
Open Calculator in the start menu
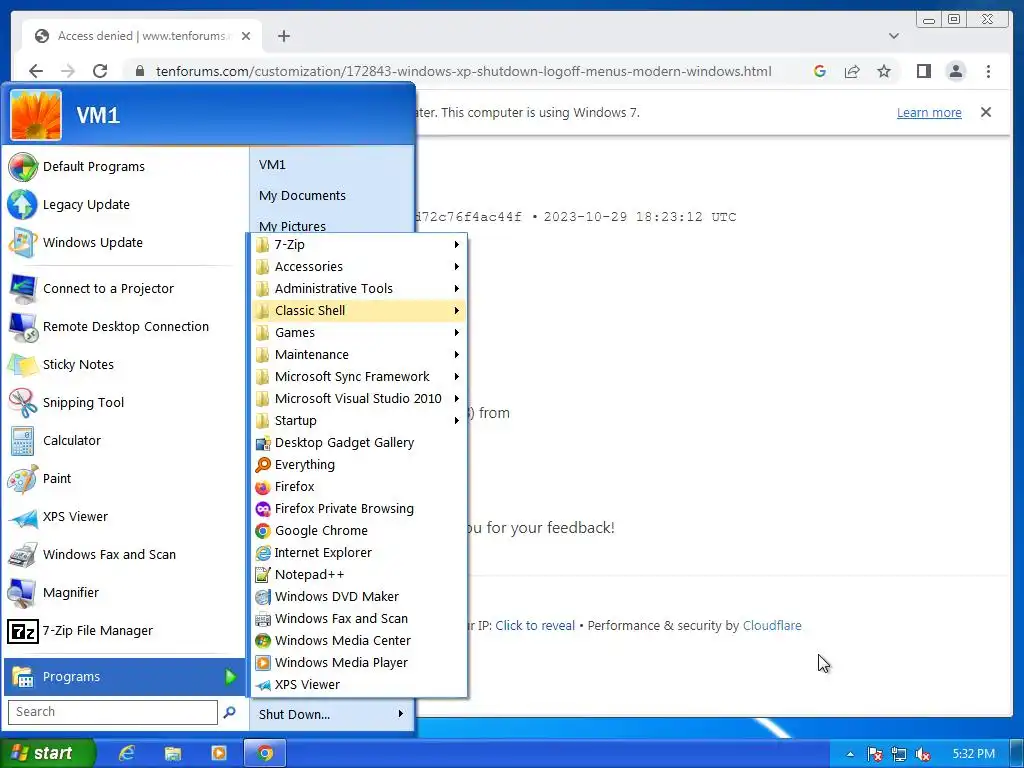pyautogui.click(x=124, y=440)
